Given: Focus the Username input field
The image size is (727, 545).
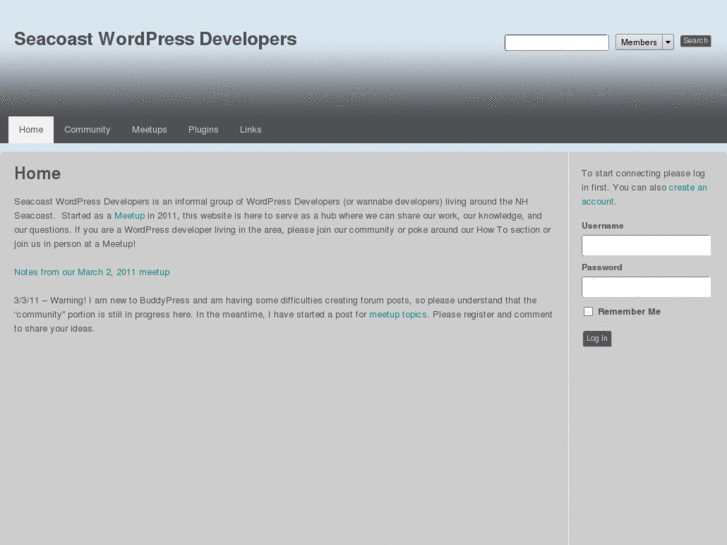Looking at the screenshot, I should click(646, 245).
